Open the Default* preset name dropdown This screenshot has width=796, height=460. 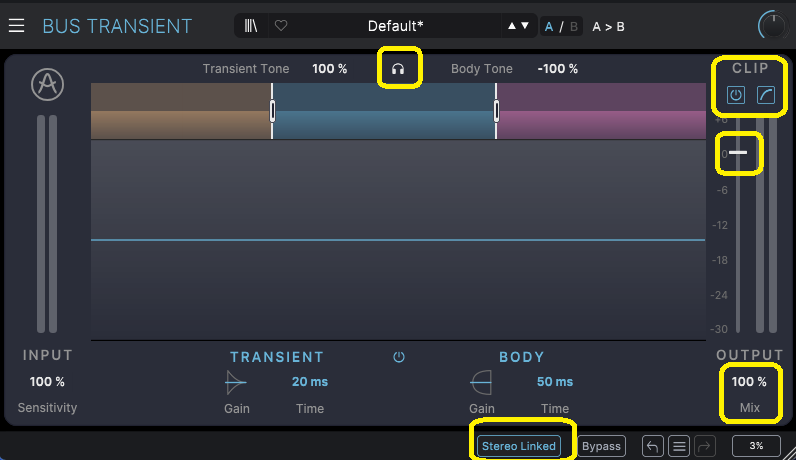coord(395,26)
